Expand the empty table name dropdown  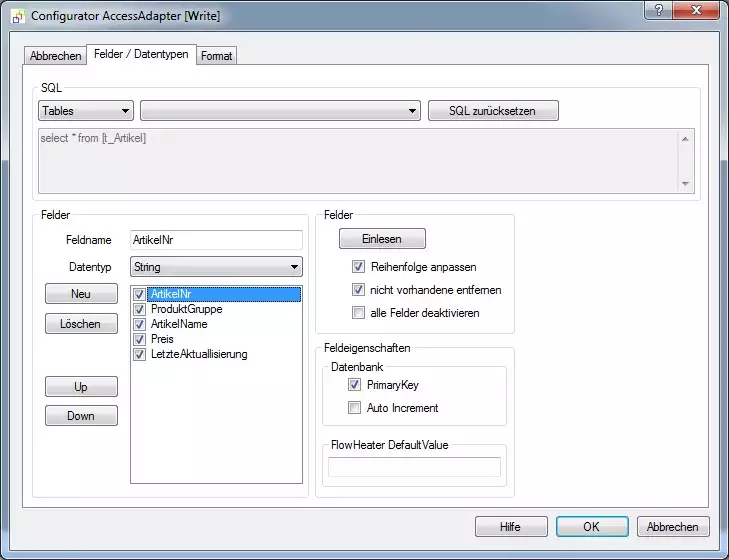[x=280, y=111]
